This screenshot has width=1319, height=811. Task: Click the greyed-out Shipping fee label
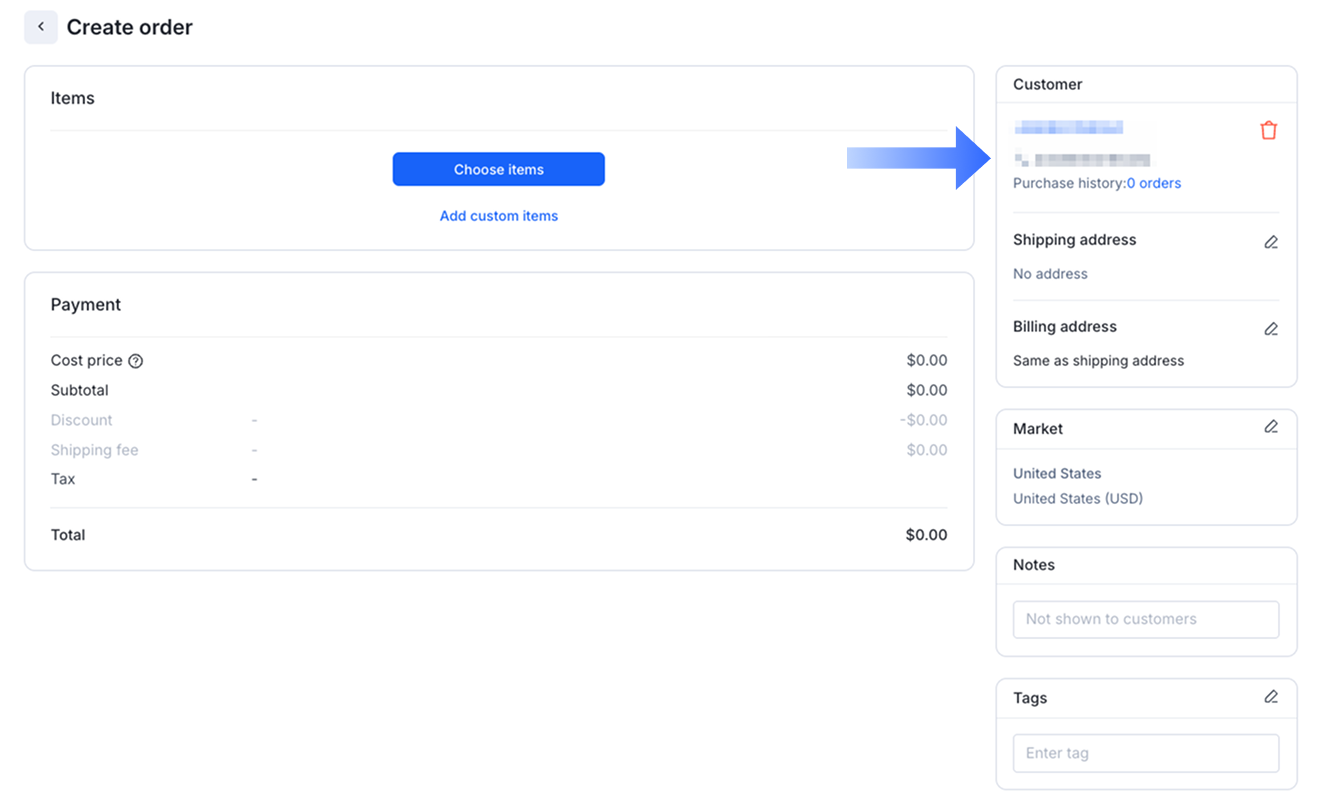click(x=95, y=450)
